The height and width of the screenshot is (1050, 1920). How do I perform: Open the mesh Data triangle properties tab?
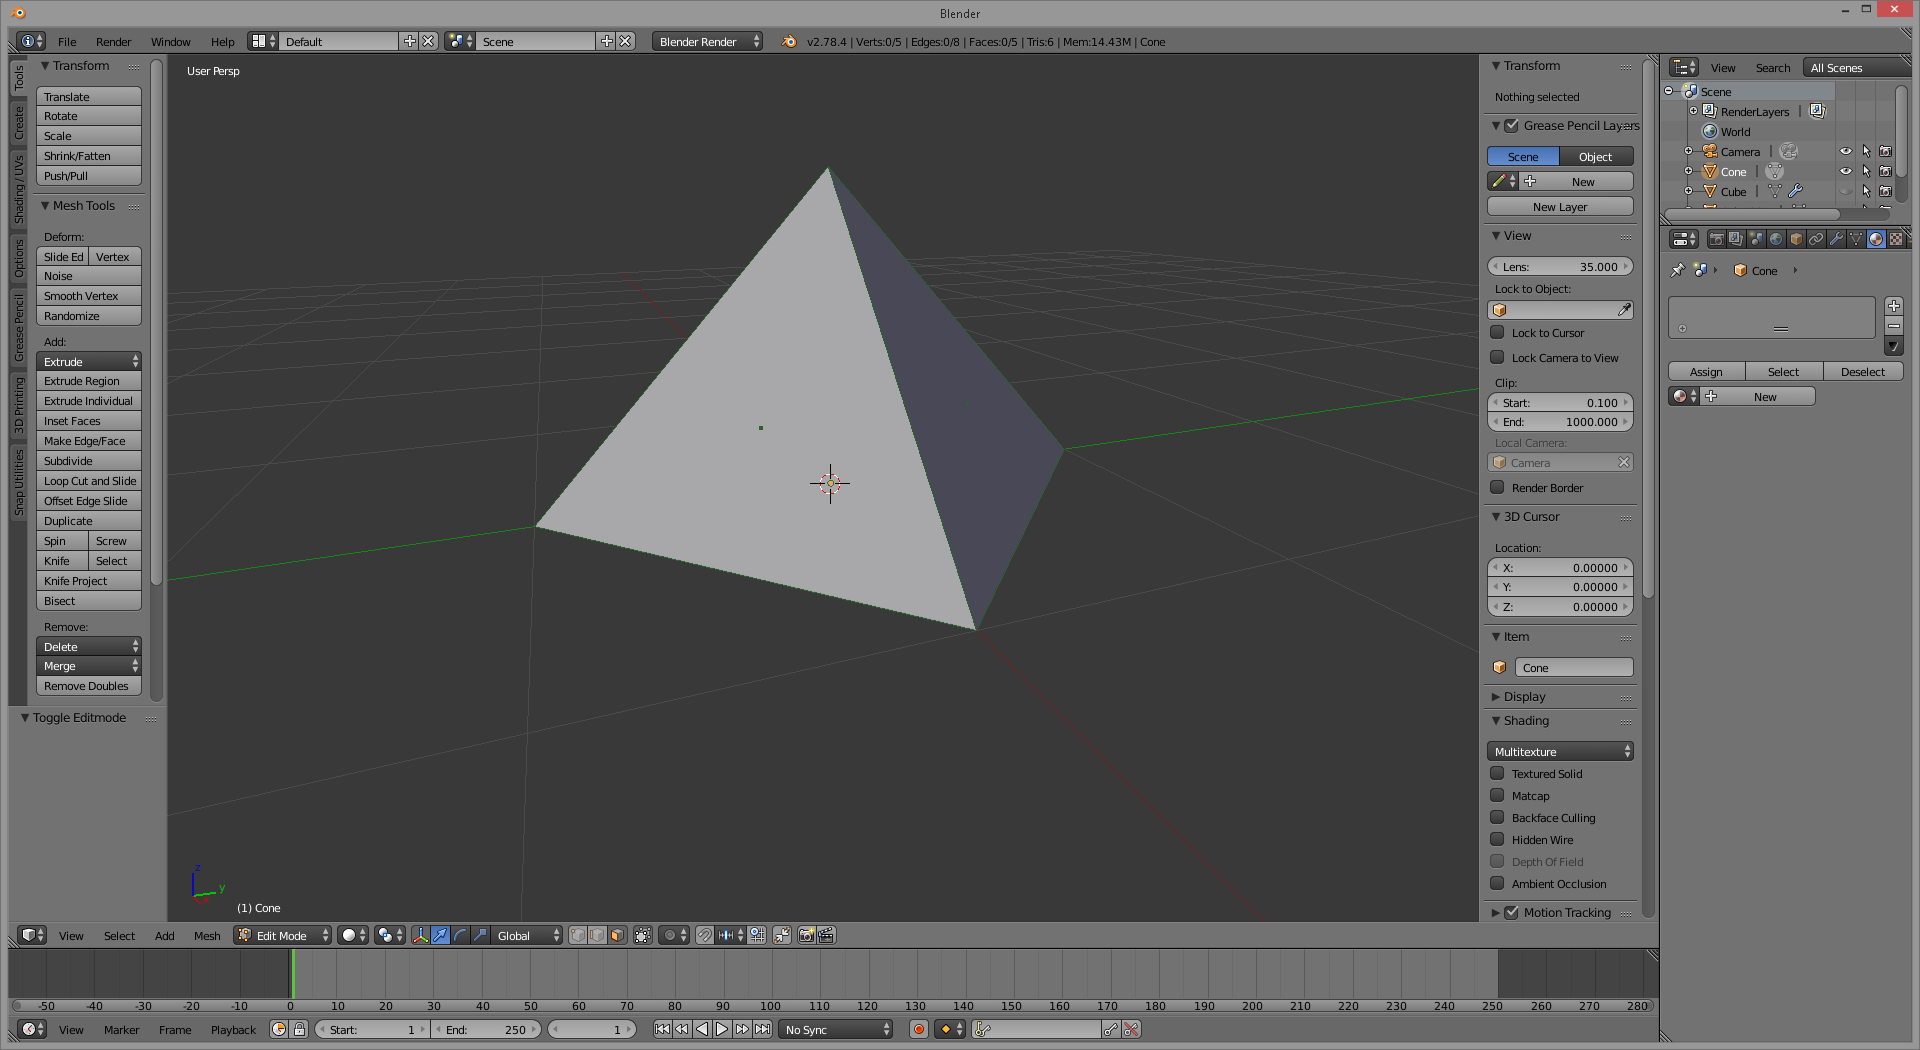[1856, 239]
